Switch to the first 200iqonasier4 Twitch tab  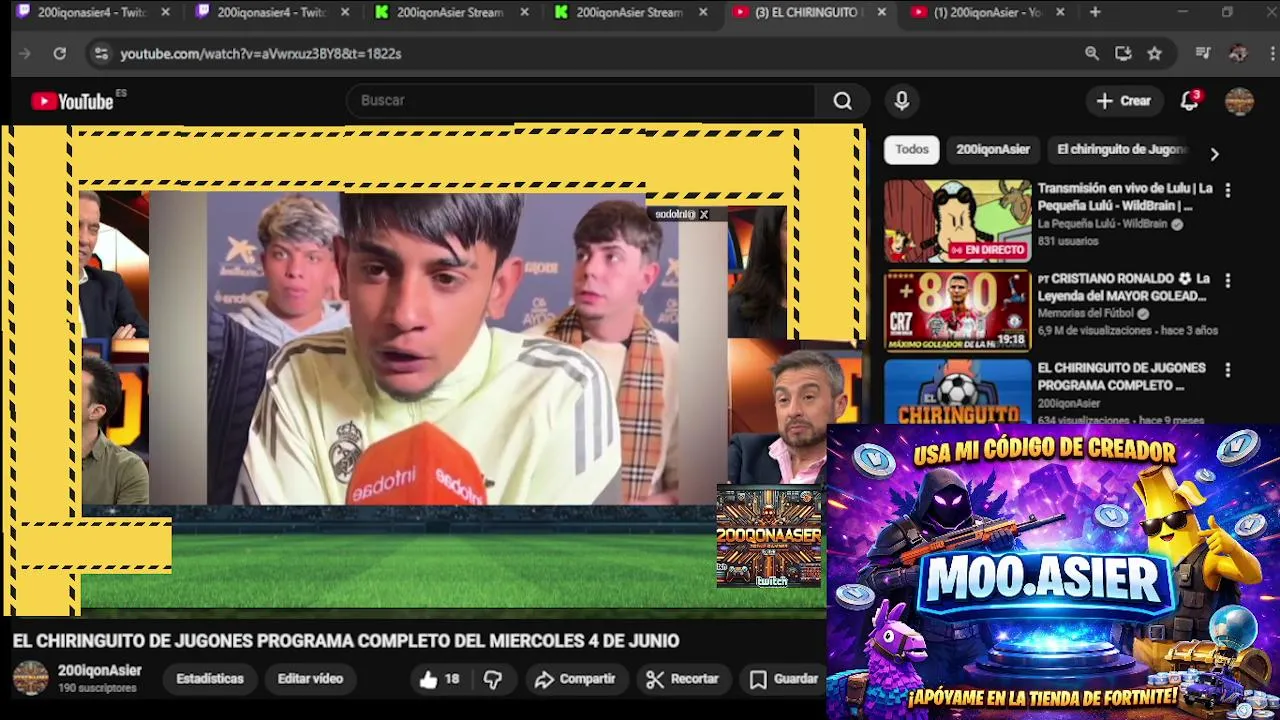(x=90, y=12)
